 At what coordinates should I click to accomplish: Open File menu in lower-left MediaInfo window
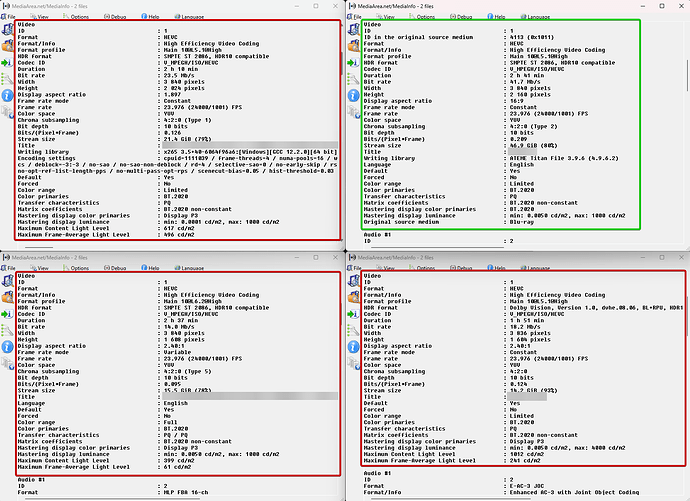[x=8, y=268]
